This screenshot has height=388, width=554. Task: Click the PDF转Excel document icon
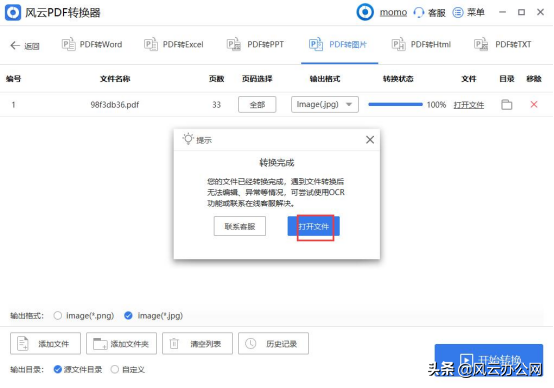[151, 45]
